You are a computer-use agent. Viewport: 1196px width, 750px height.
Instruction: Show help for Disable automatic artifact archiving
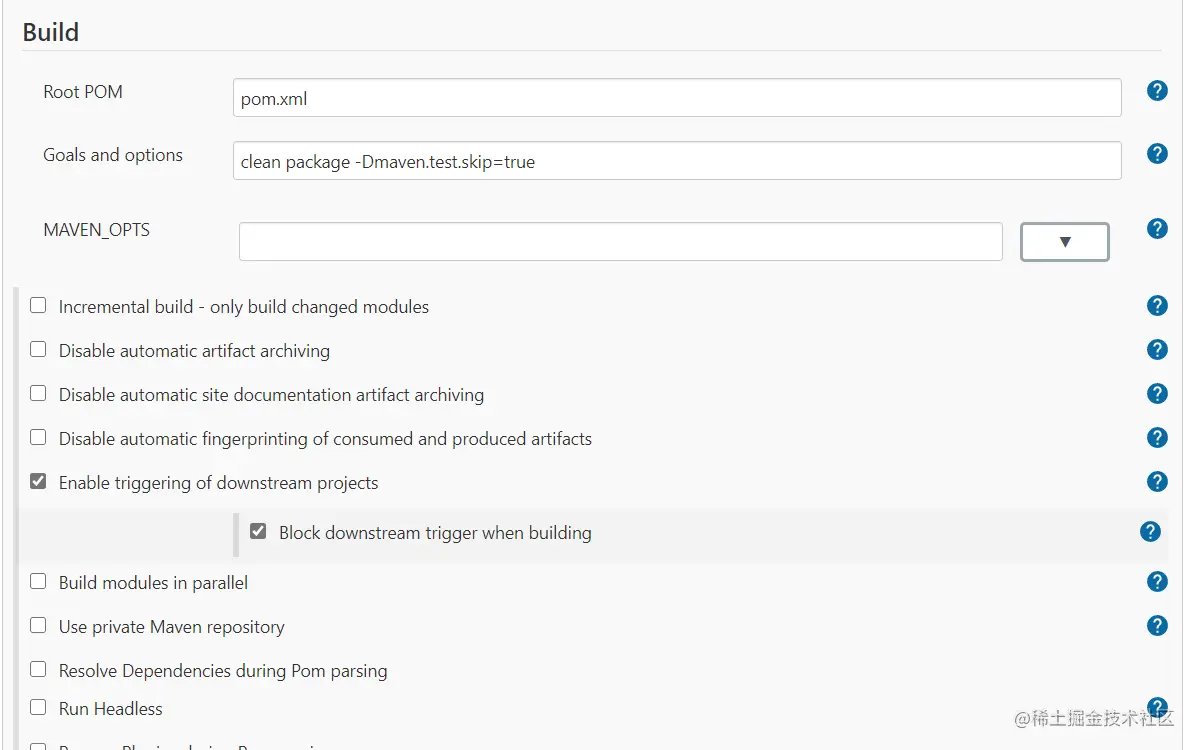point(1157,350)
